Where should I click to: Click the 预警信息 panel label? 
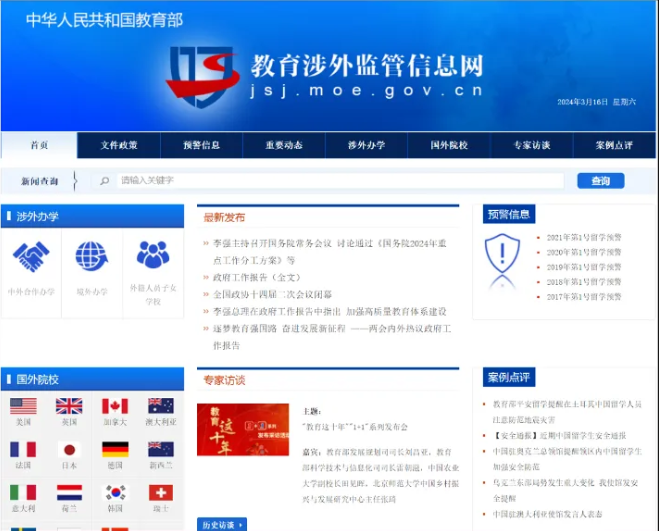509,214
